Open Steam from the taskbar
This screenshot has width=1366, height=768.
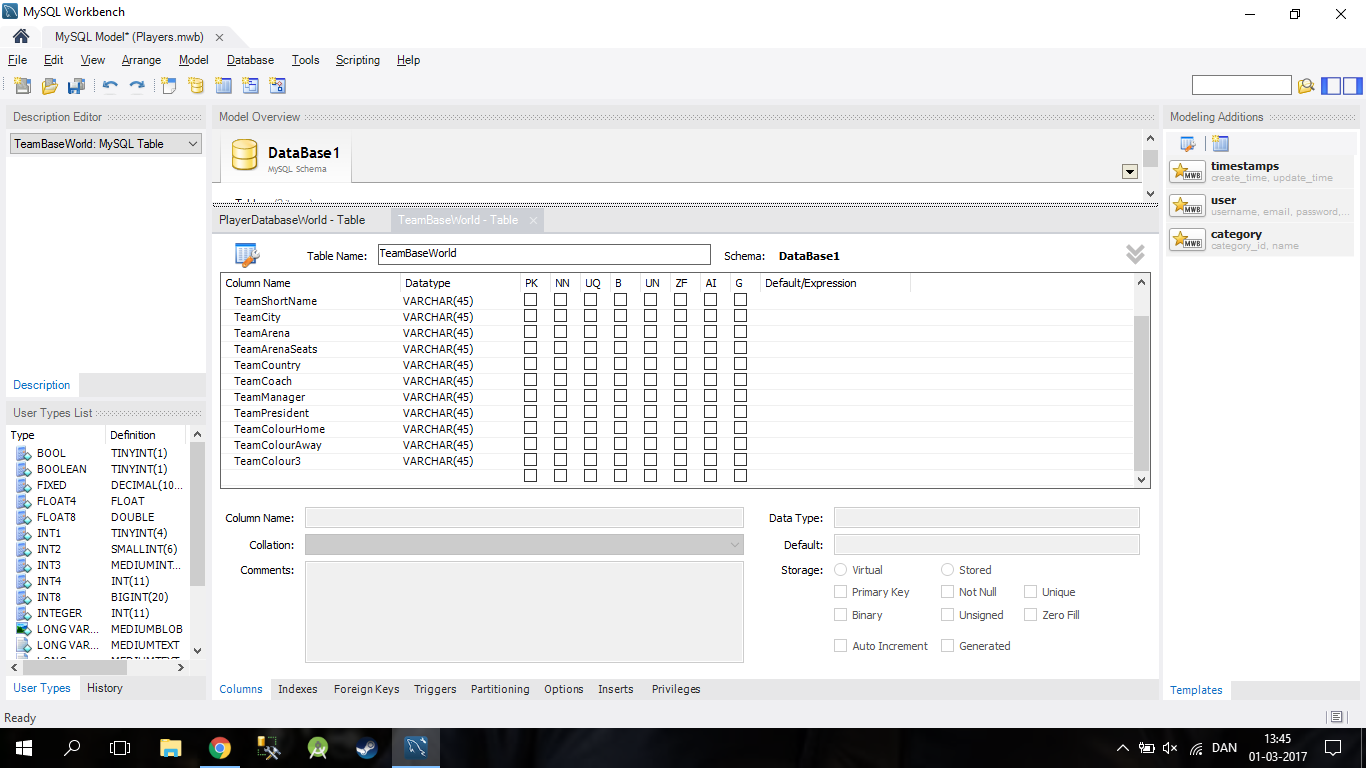367,747
